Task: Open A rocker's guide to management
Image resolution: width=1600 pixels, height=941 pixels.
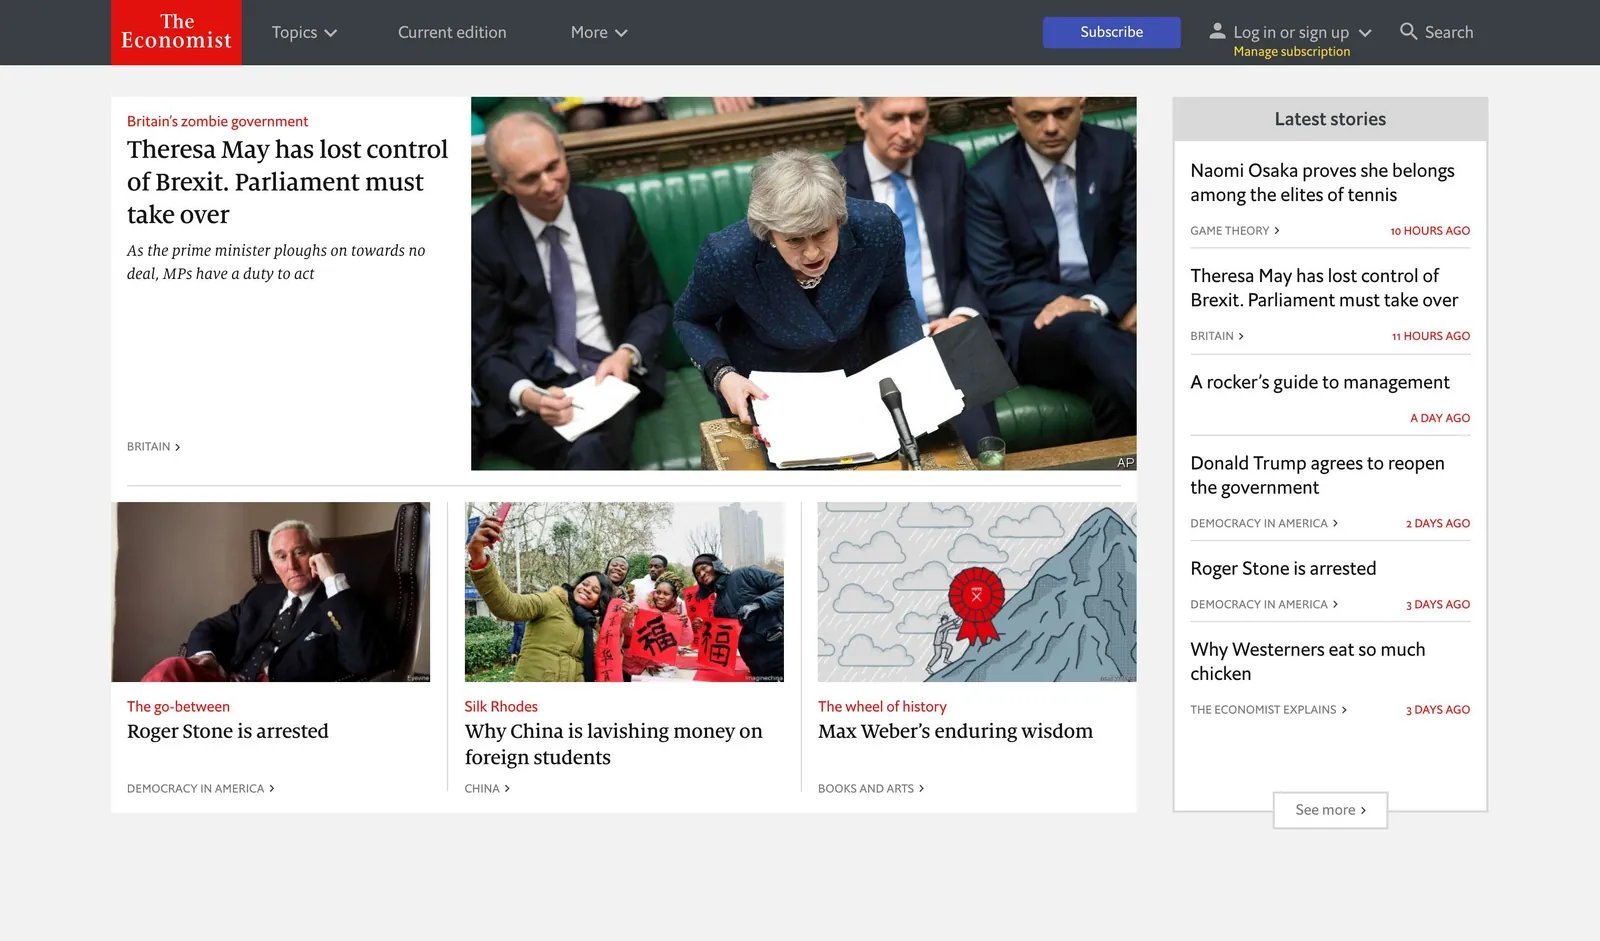Action: click(x=1319, y=382)
